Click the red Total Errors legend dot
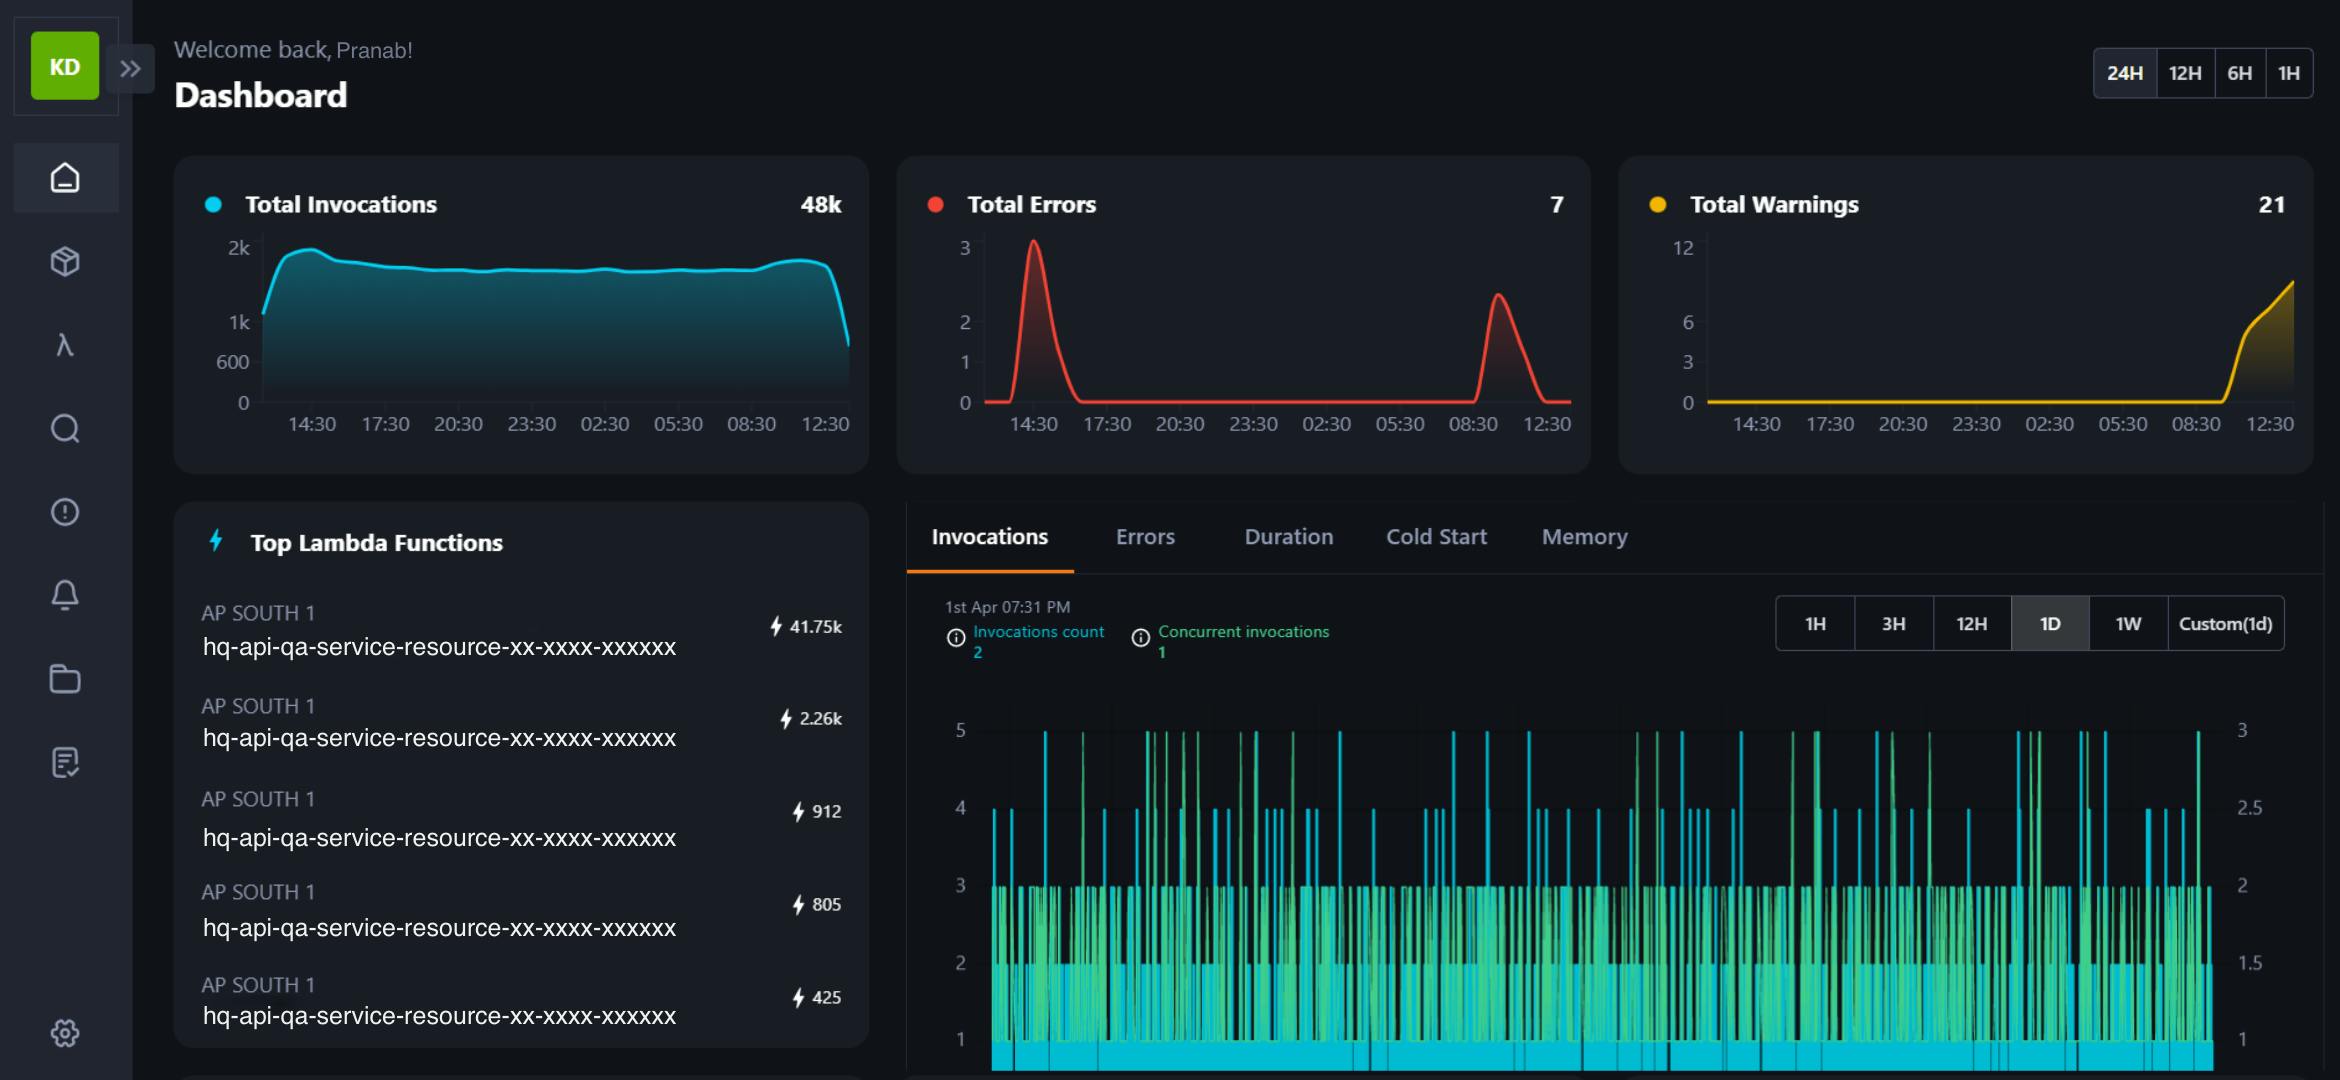Screen dimensions: 2340x1080 936,205
